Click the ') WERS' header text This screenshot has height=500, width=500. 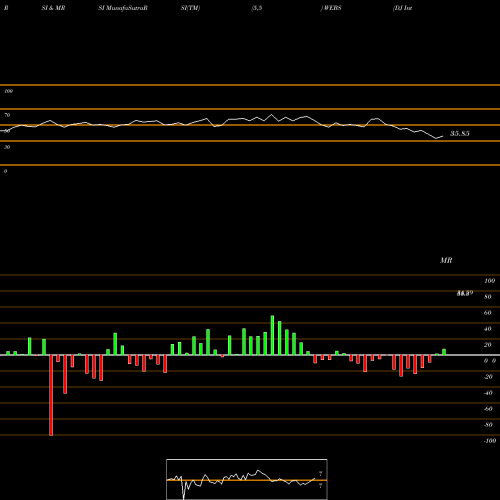[x=331, y=8]
